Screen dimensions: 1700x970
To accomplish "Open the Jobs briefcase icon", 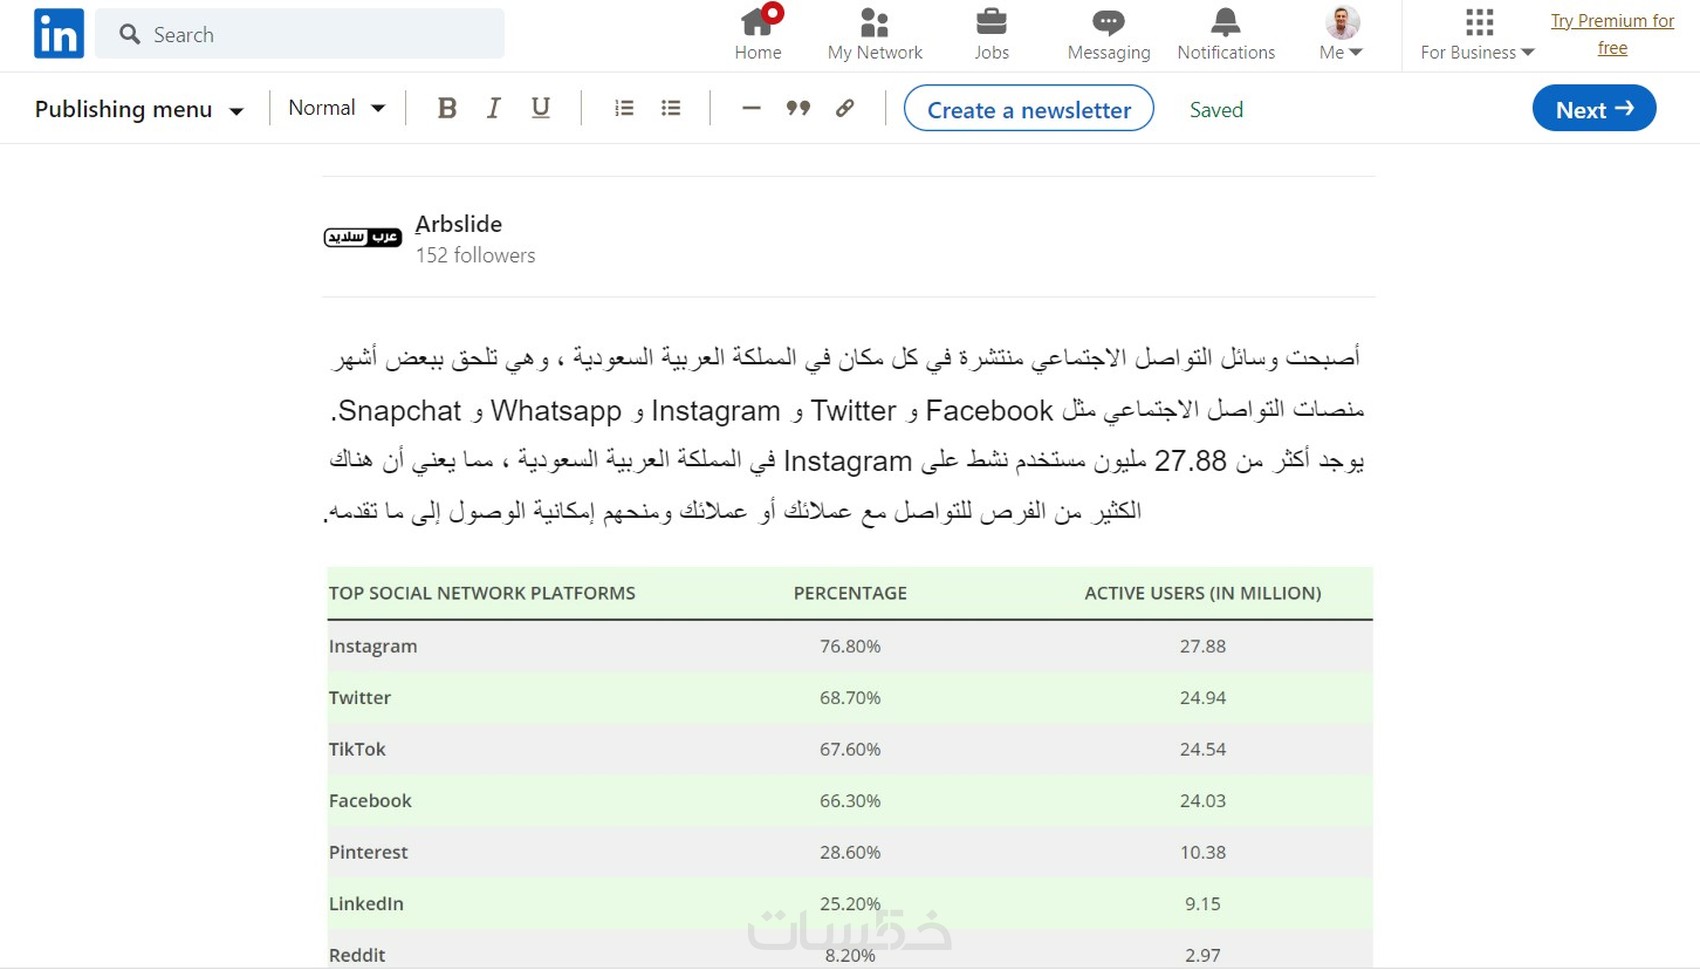I will (x=991, y=21).
